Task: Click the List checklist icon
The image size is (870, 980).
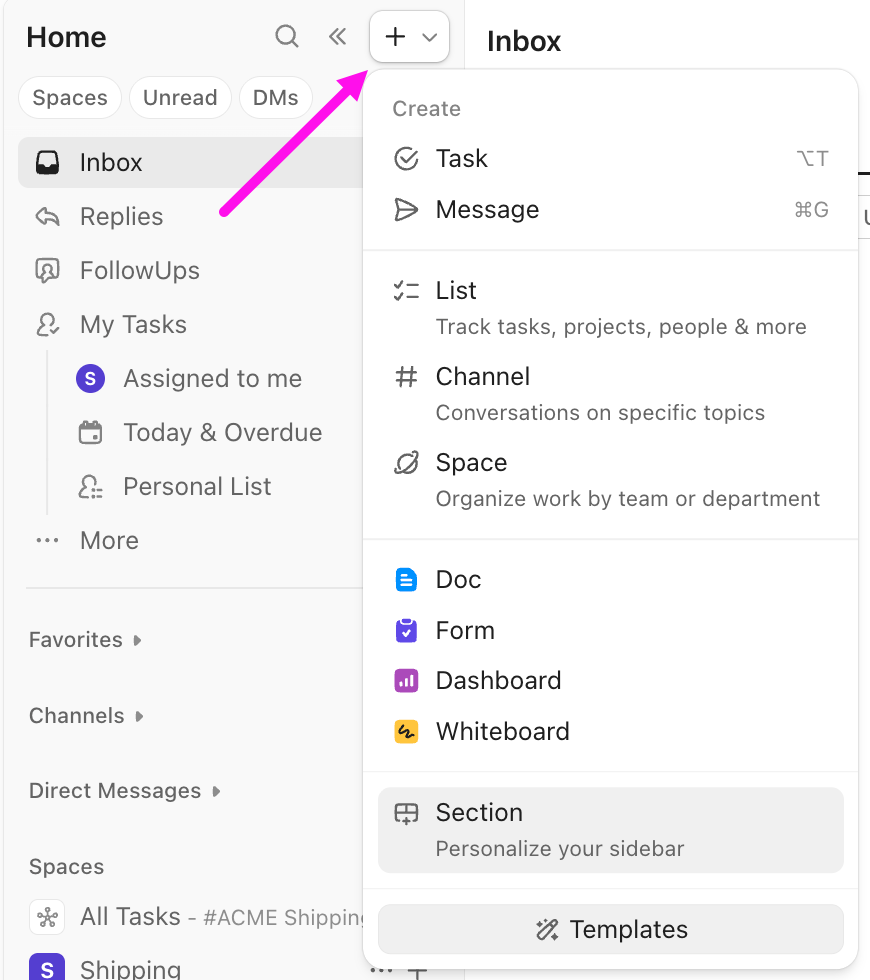Action: (x=406, y=291)
